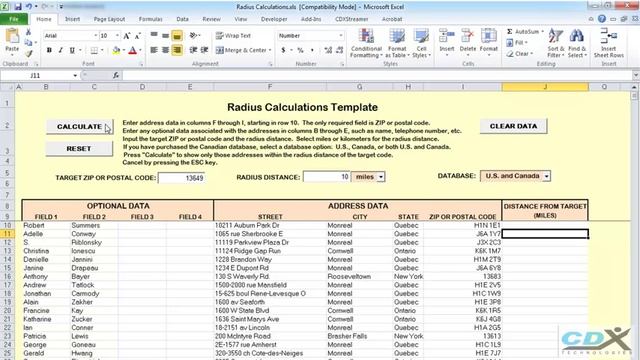Click the Increase Font Size icon
This screenshot has height=360, width=640.
[x=127, y=36]
